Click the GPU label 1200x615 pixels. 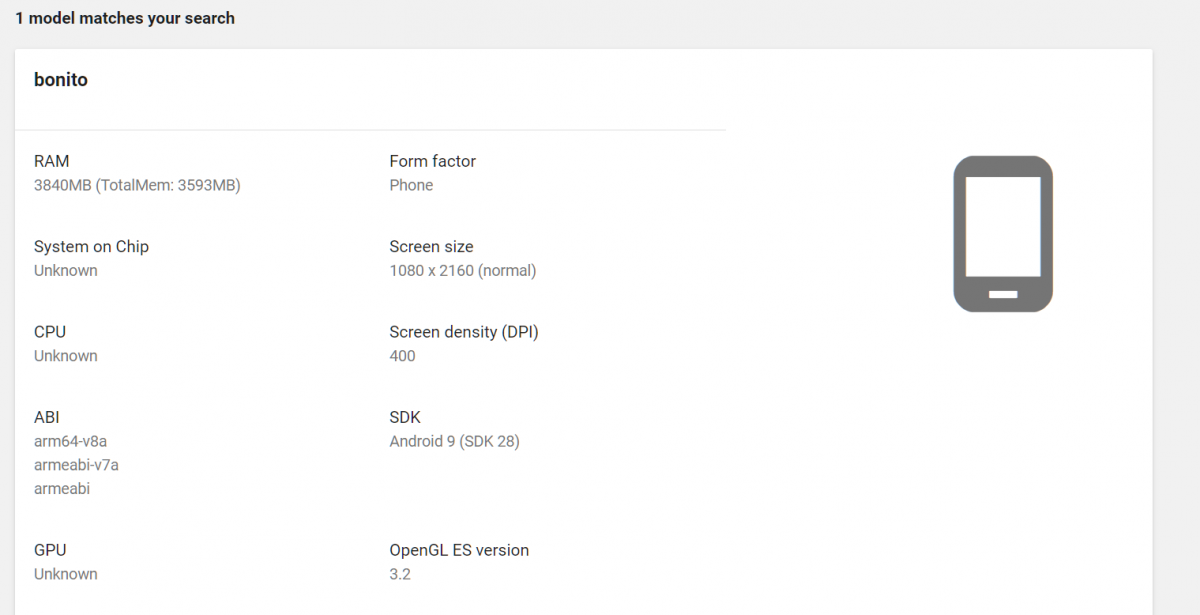coord(50,550)
